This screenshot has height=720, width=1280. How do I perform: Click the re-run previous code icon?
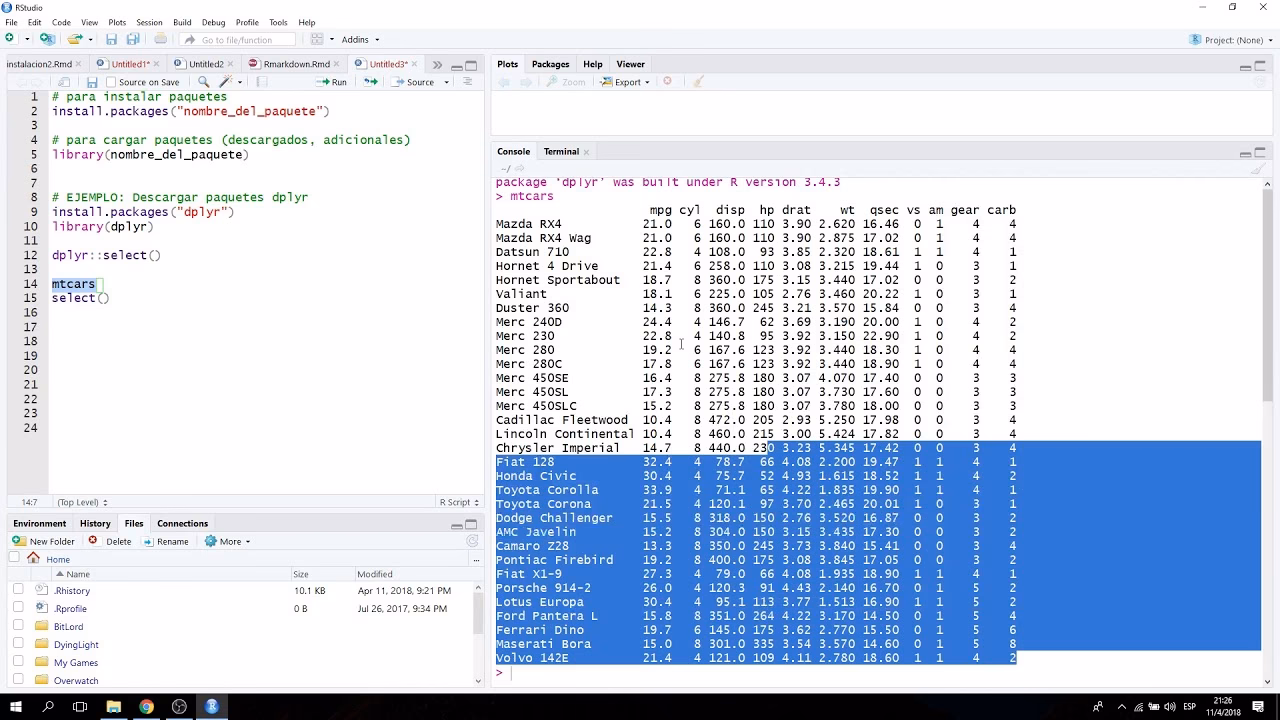(370, 82)
